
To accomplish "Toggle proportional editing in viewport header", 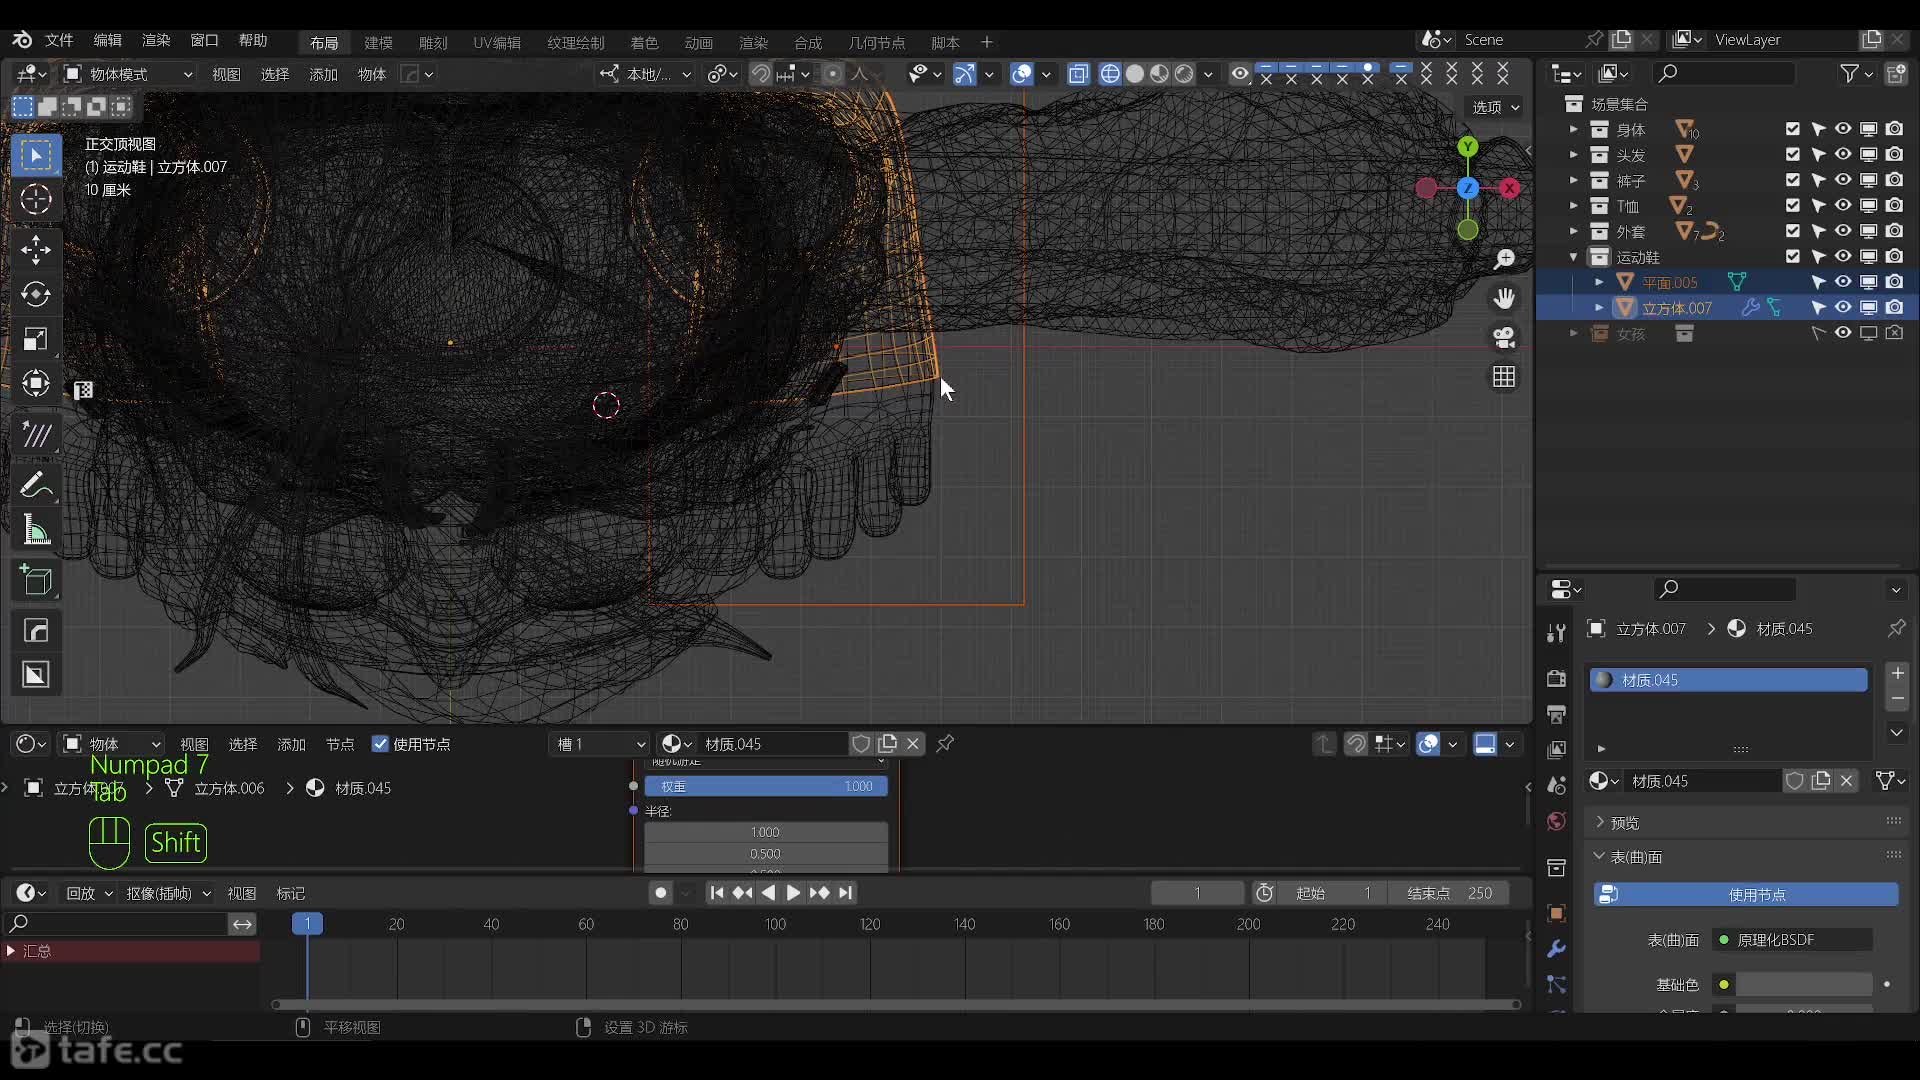I will click(x=832, y=74).
